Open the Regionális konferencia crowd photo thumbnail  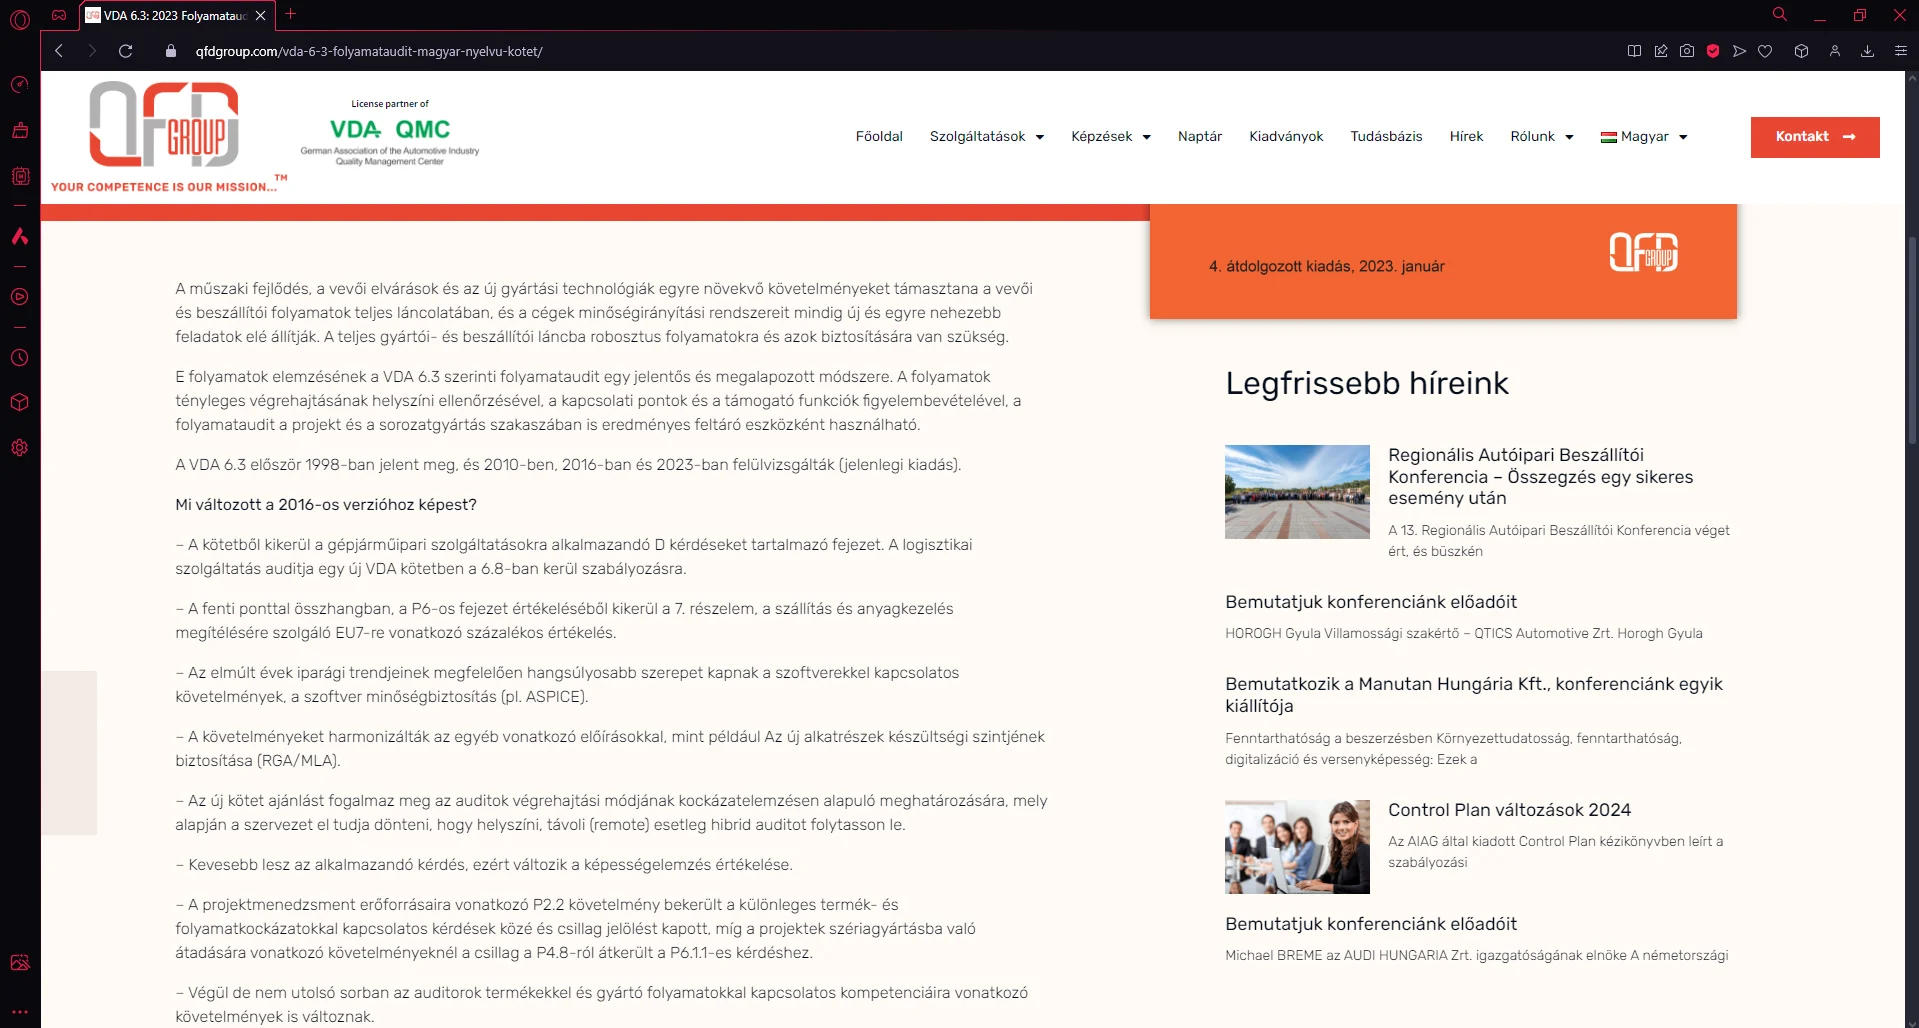tap(1297, 492)
